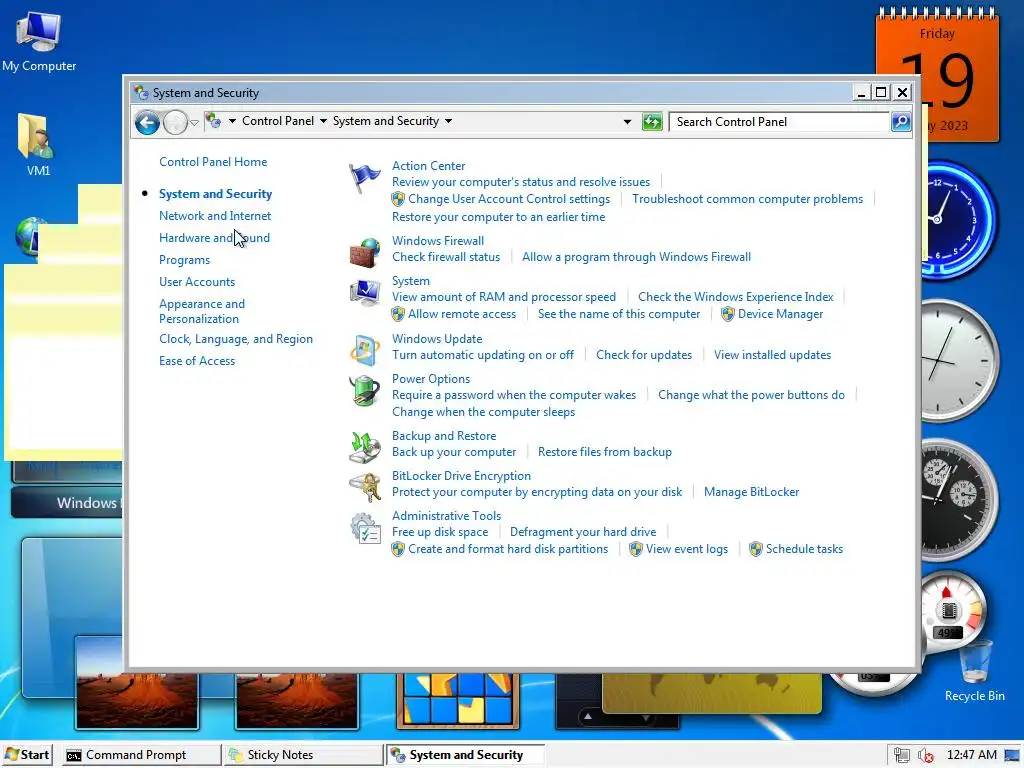Click the Check firewall status link
Screen dimensions: 1024x768
coord(446,257)
